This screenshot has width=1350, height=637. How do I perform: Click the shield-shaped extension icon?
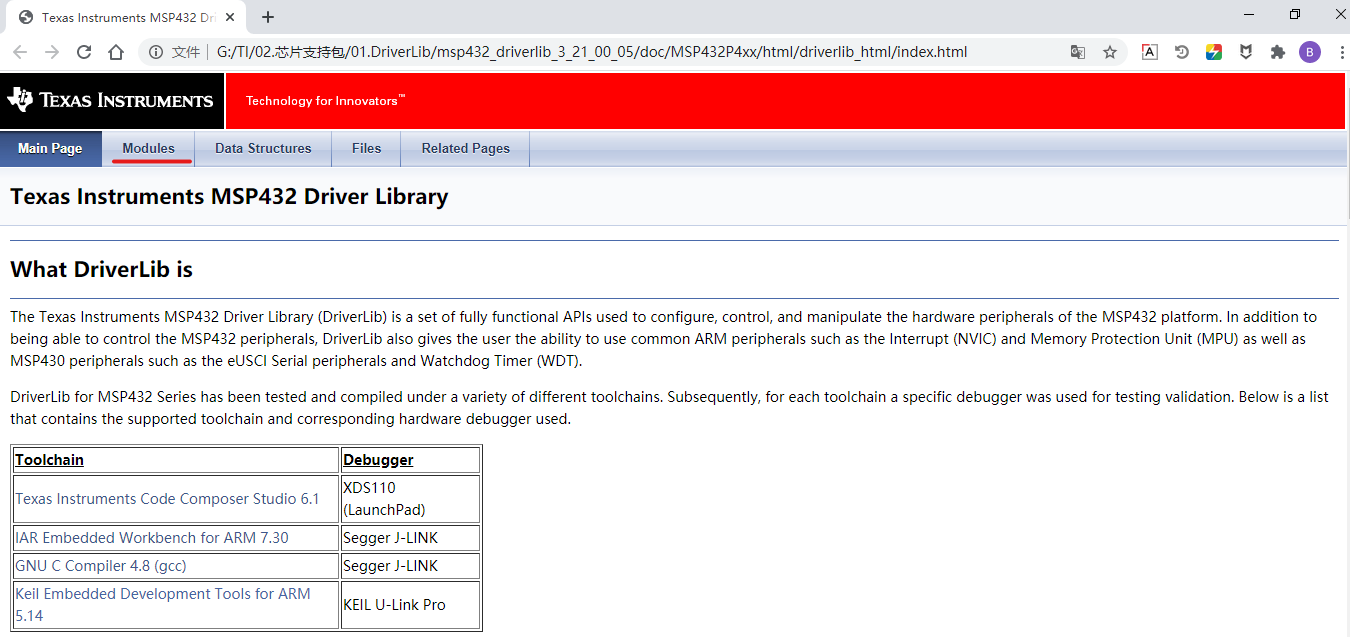point(1246,52)
